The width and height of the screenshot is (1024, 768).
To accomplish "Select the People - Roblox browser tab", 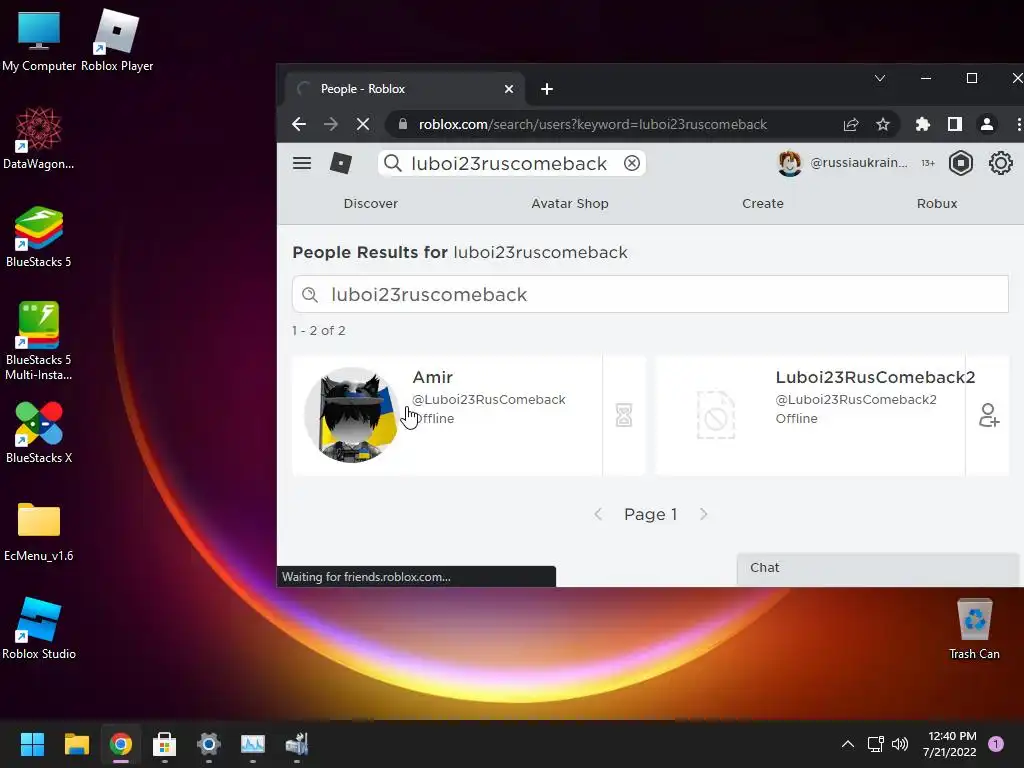I will 405,89.
